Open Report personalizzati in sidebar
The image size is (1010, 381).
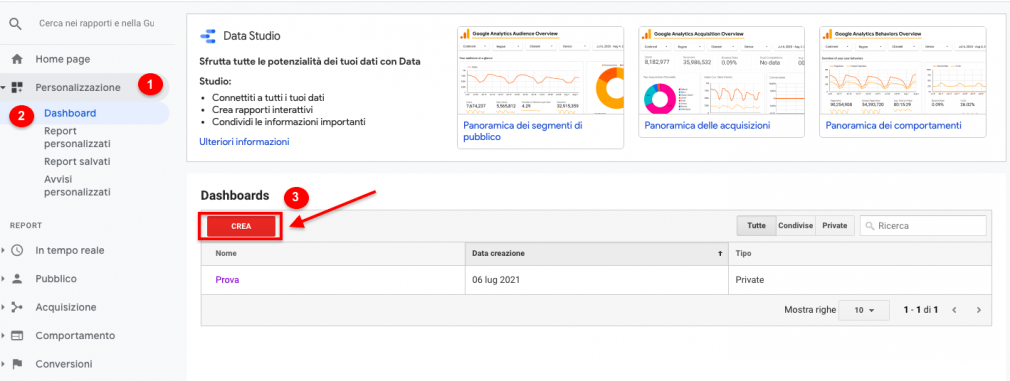click(77, 137)
